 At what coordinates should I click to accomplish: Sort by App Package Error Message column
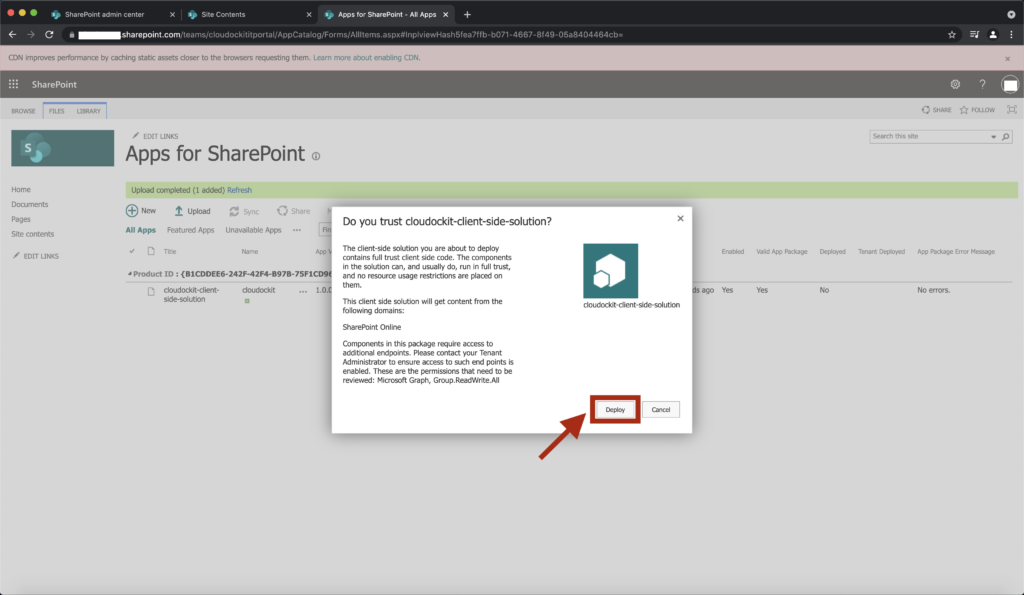pos(955,251)
